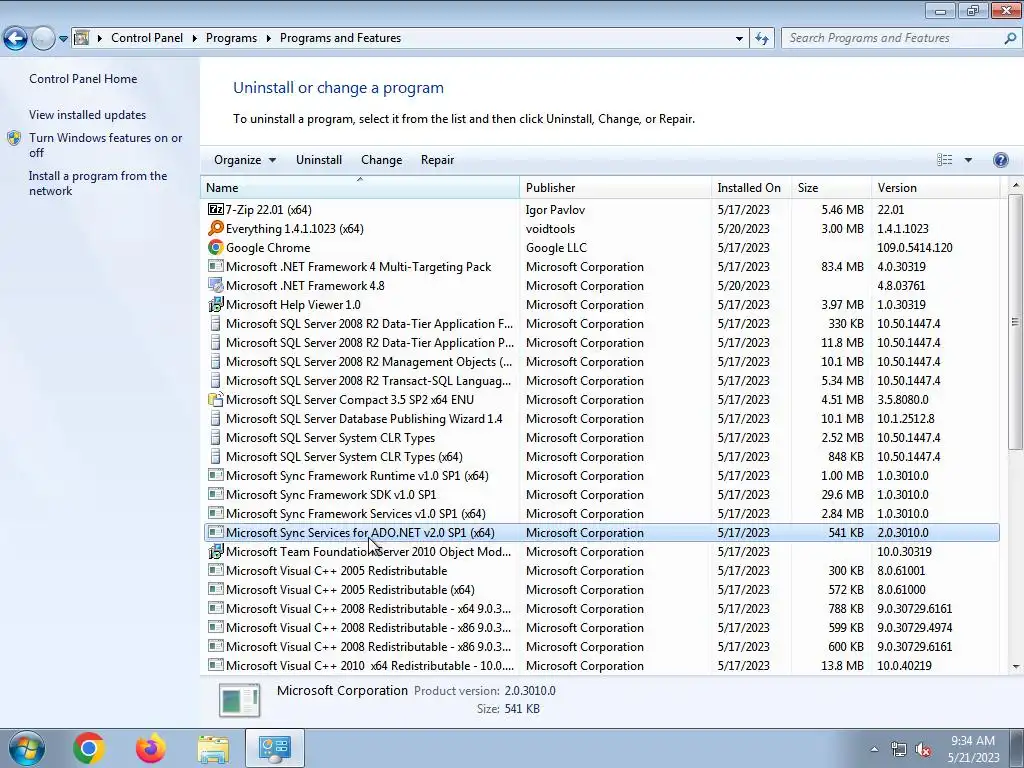1024x768 pixels.
Task: Select Microsoft Visual C++ 2005 Redistributable row
Action: pyautogui.click(x=601, y=570)
